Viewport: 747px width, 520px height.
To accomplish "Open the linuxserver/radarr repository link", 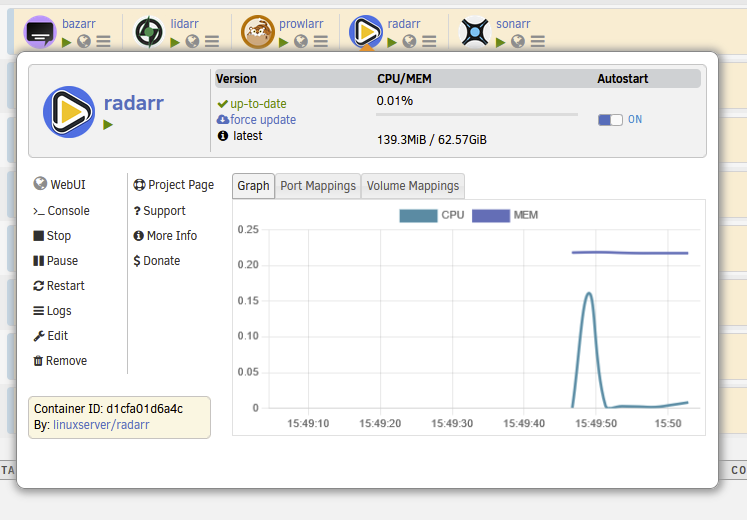I will pos(101,425).
